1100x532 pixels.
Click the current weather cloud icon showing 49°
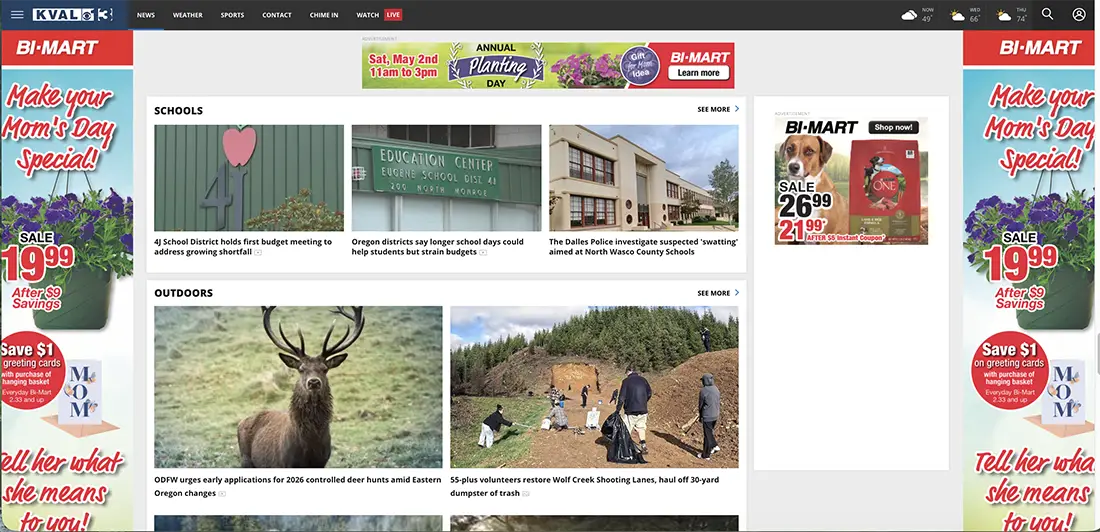pos(909,15)
